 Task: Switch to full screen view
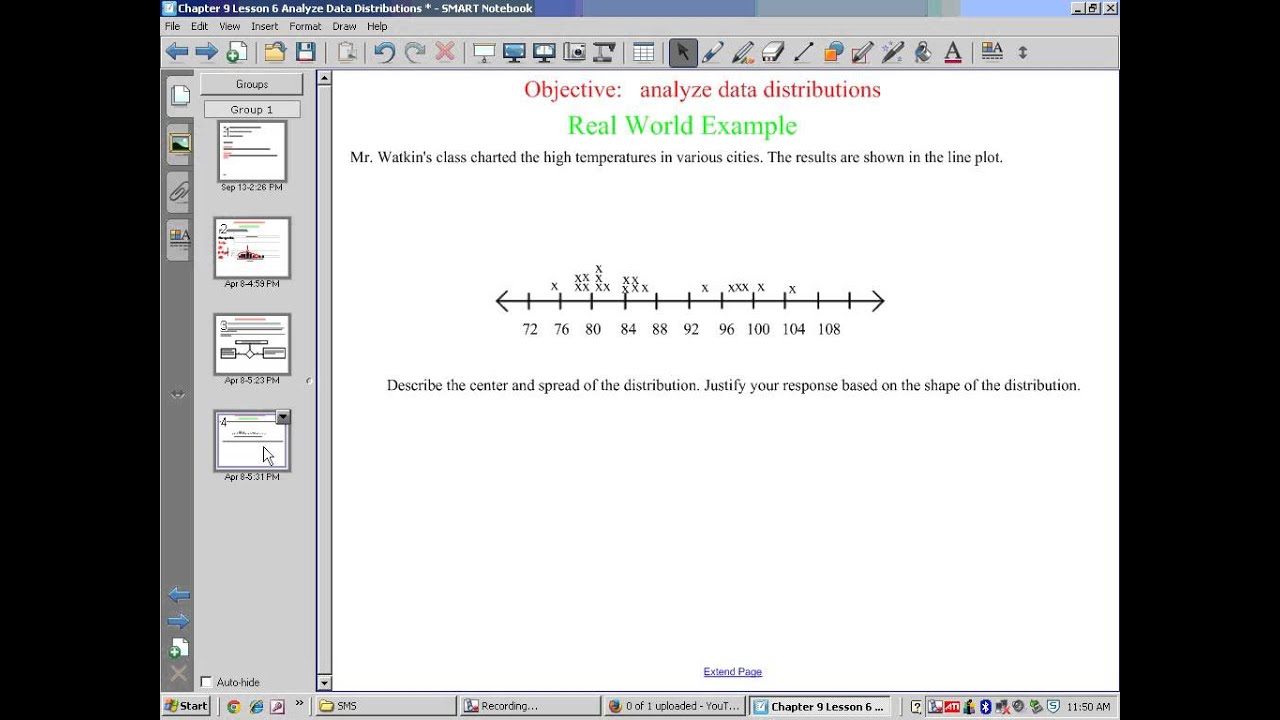click(x=514, y=52)
